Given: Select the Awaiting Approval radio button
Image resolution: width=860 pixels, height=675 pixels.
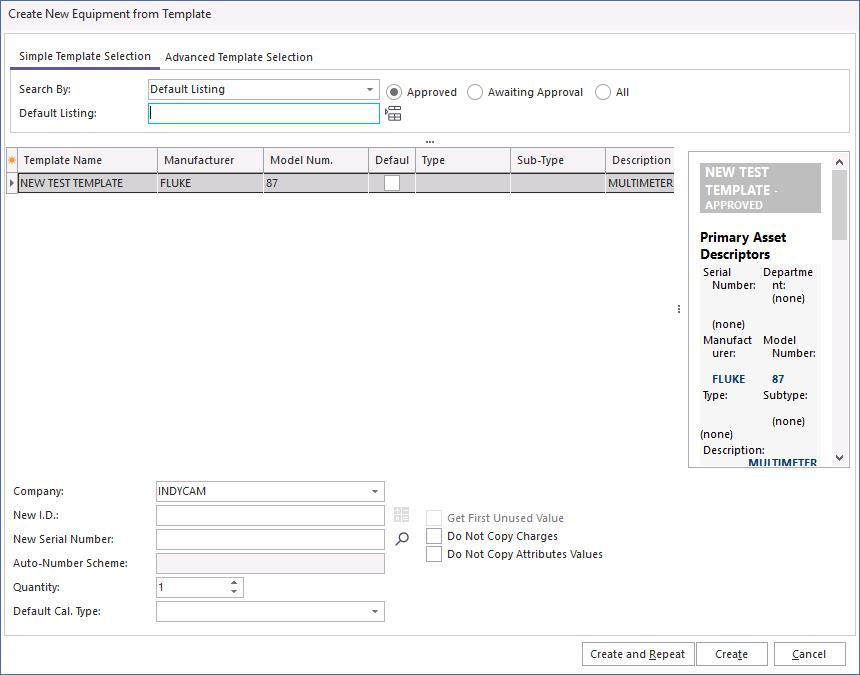Looking at the screenshot, I should [475, 92].
